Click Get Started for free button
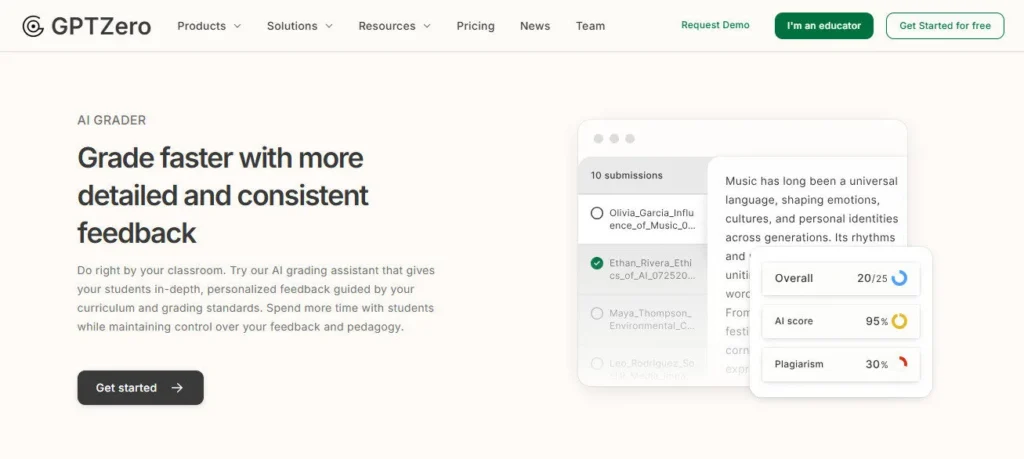Screen dimensions: 1024x459 pyautogui.click(x=945, y=26)
